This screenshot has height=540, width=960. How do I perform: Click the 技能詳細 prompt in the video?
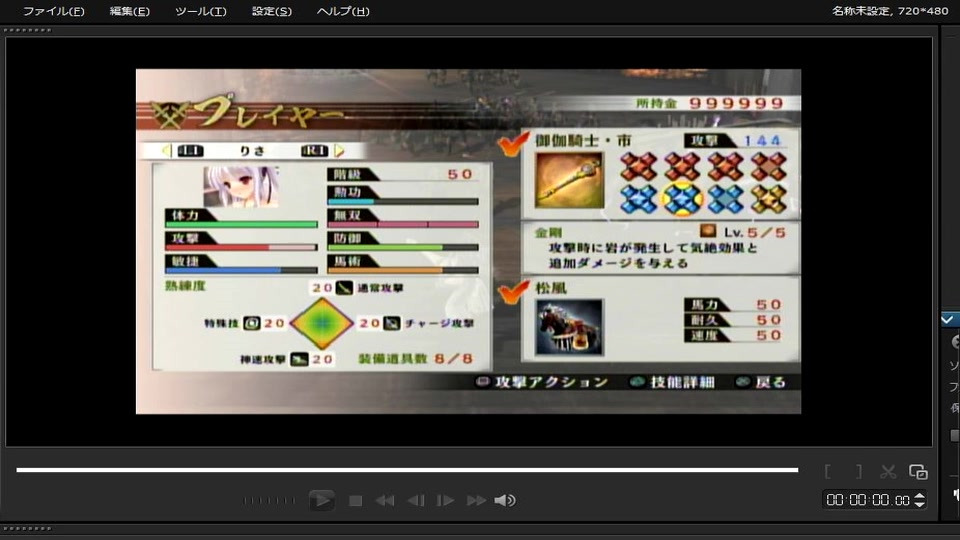coord(673,382)
